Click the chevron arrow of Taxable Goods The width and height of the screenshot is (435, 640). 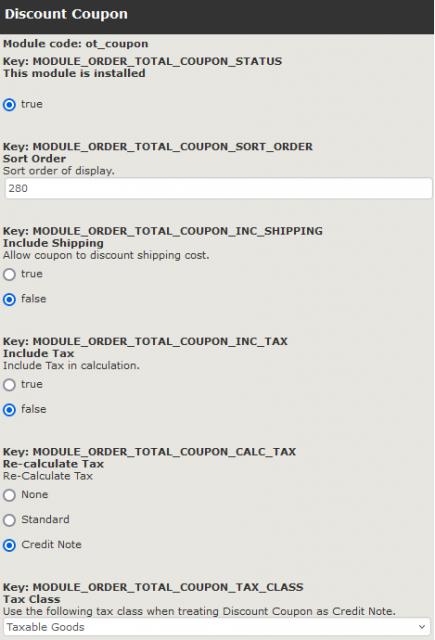pos(422,627)
